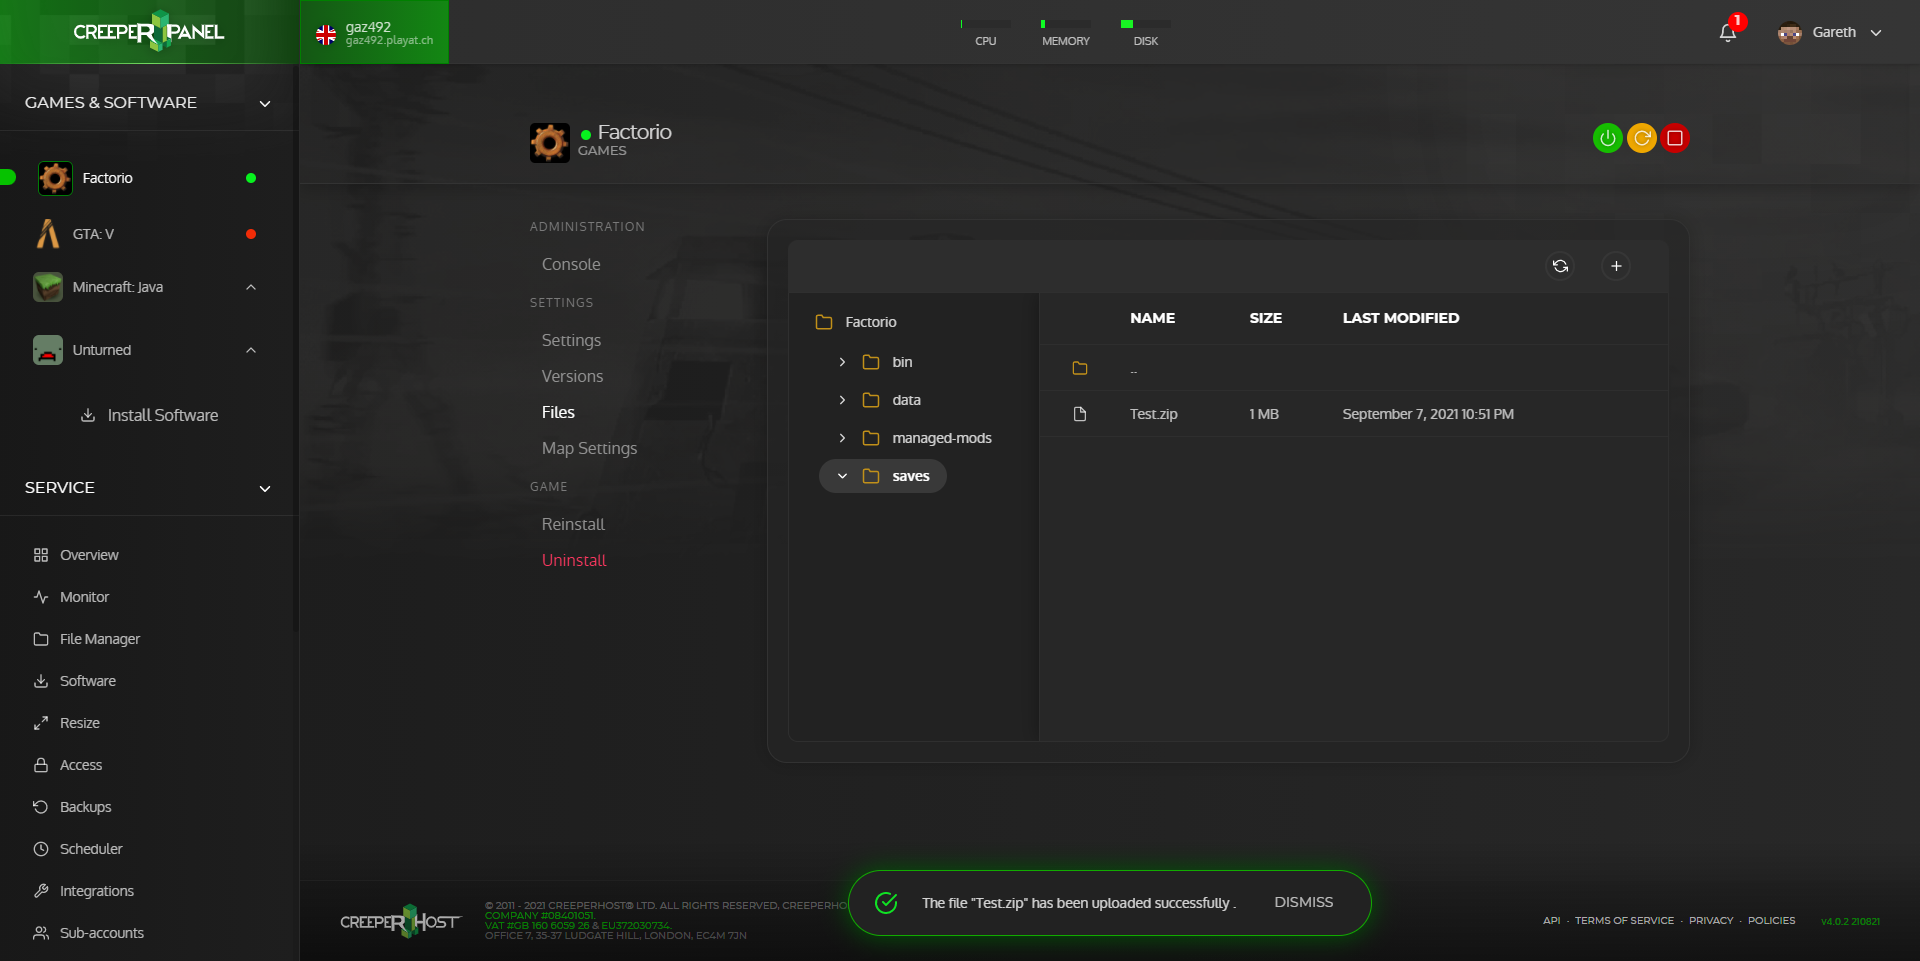Open the API footer link
Viewport: 1920px width, 961px height.
(1551, 920)
